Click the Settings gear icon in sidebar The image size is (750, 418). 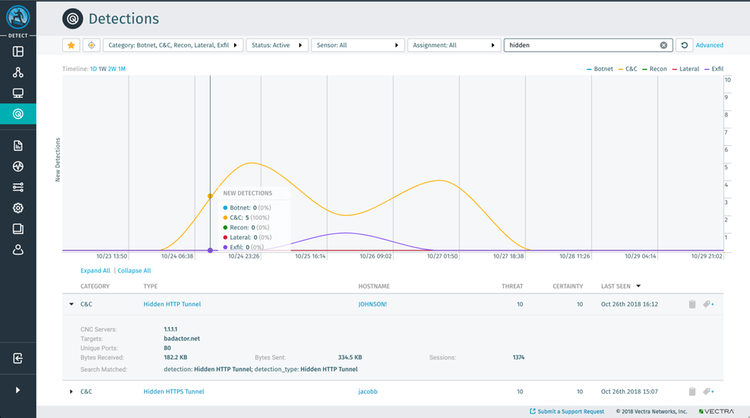pyautogui.click(x=18, y=208)
